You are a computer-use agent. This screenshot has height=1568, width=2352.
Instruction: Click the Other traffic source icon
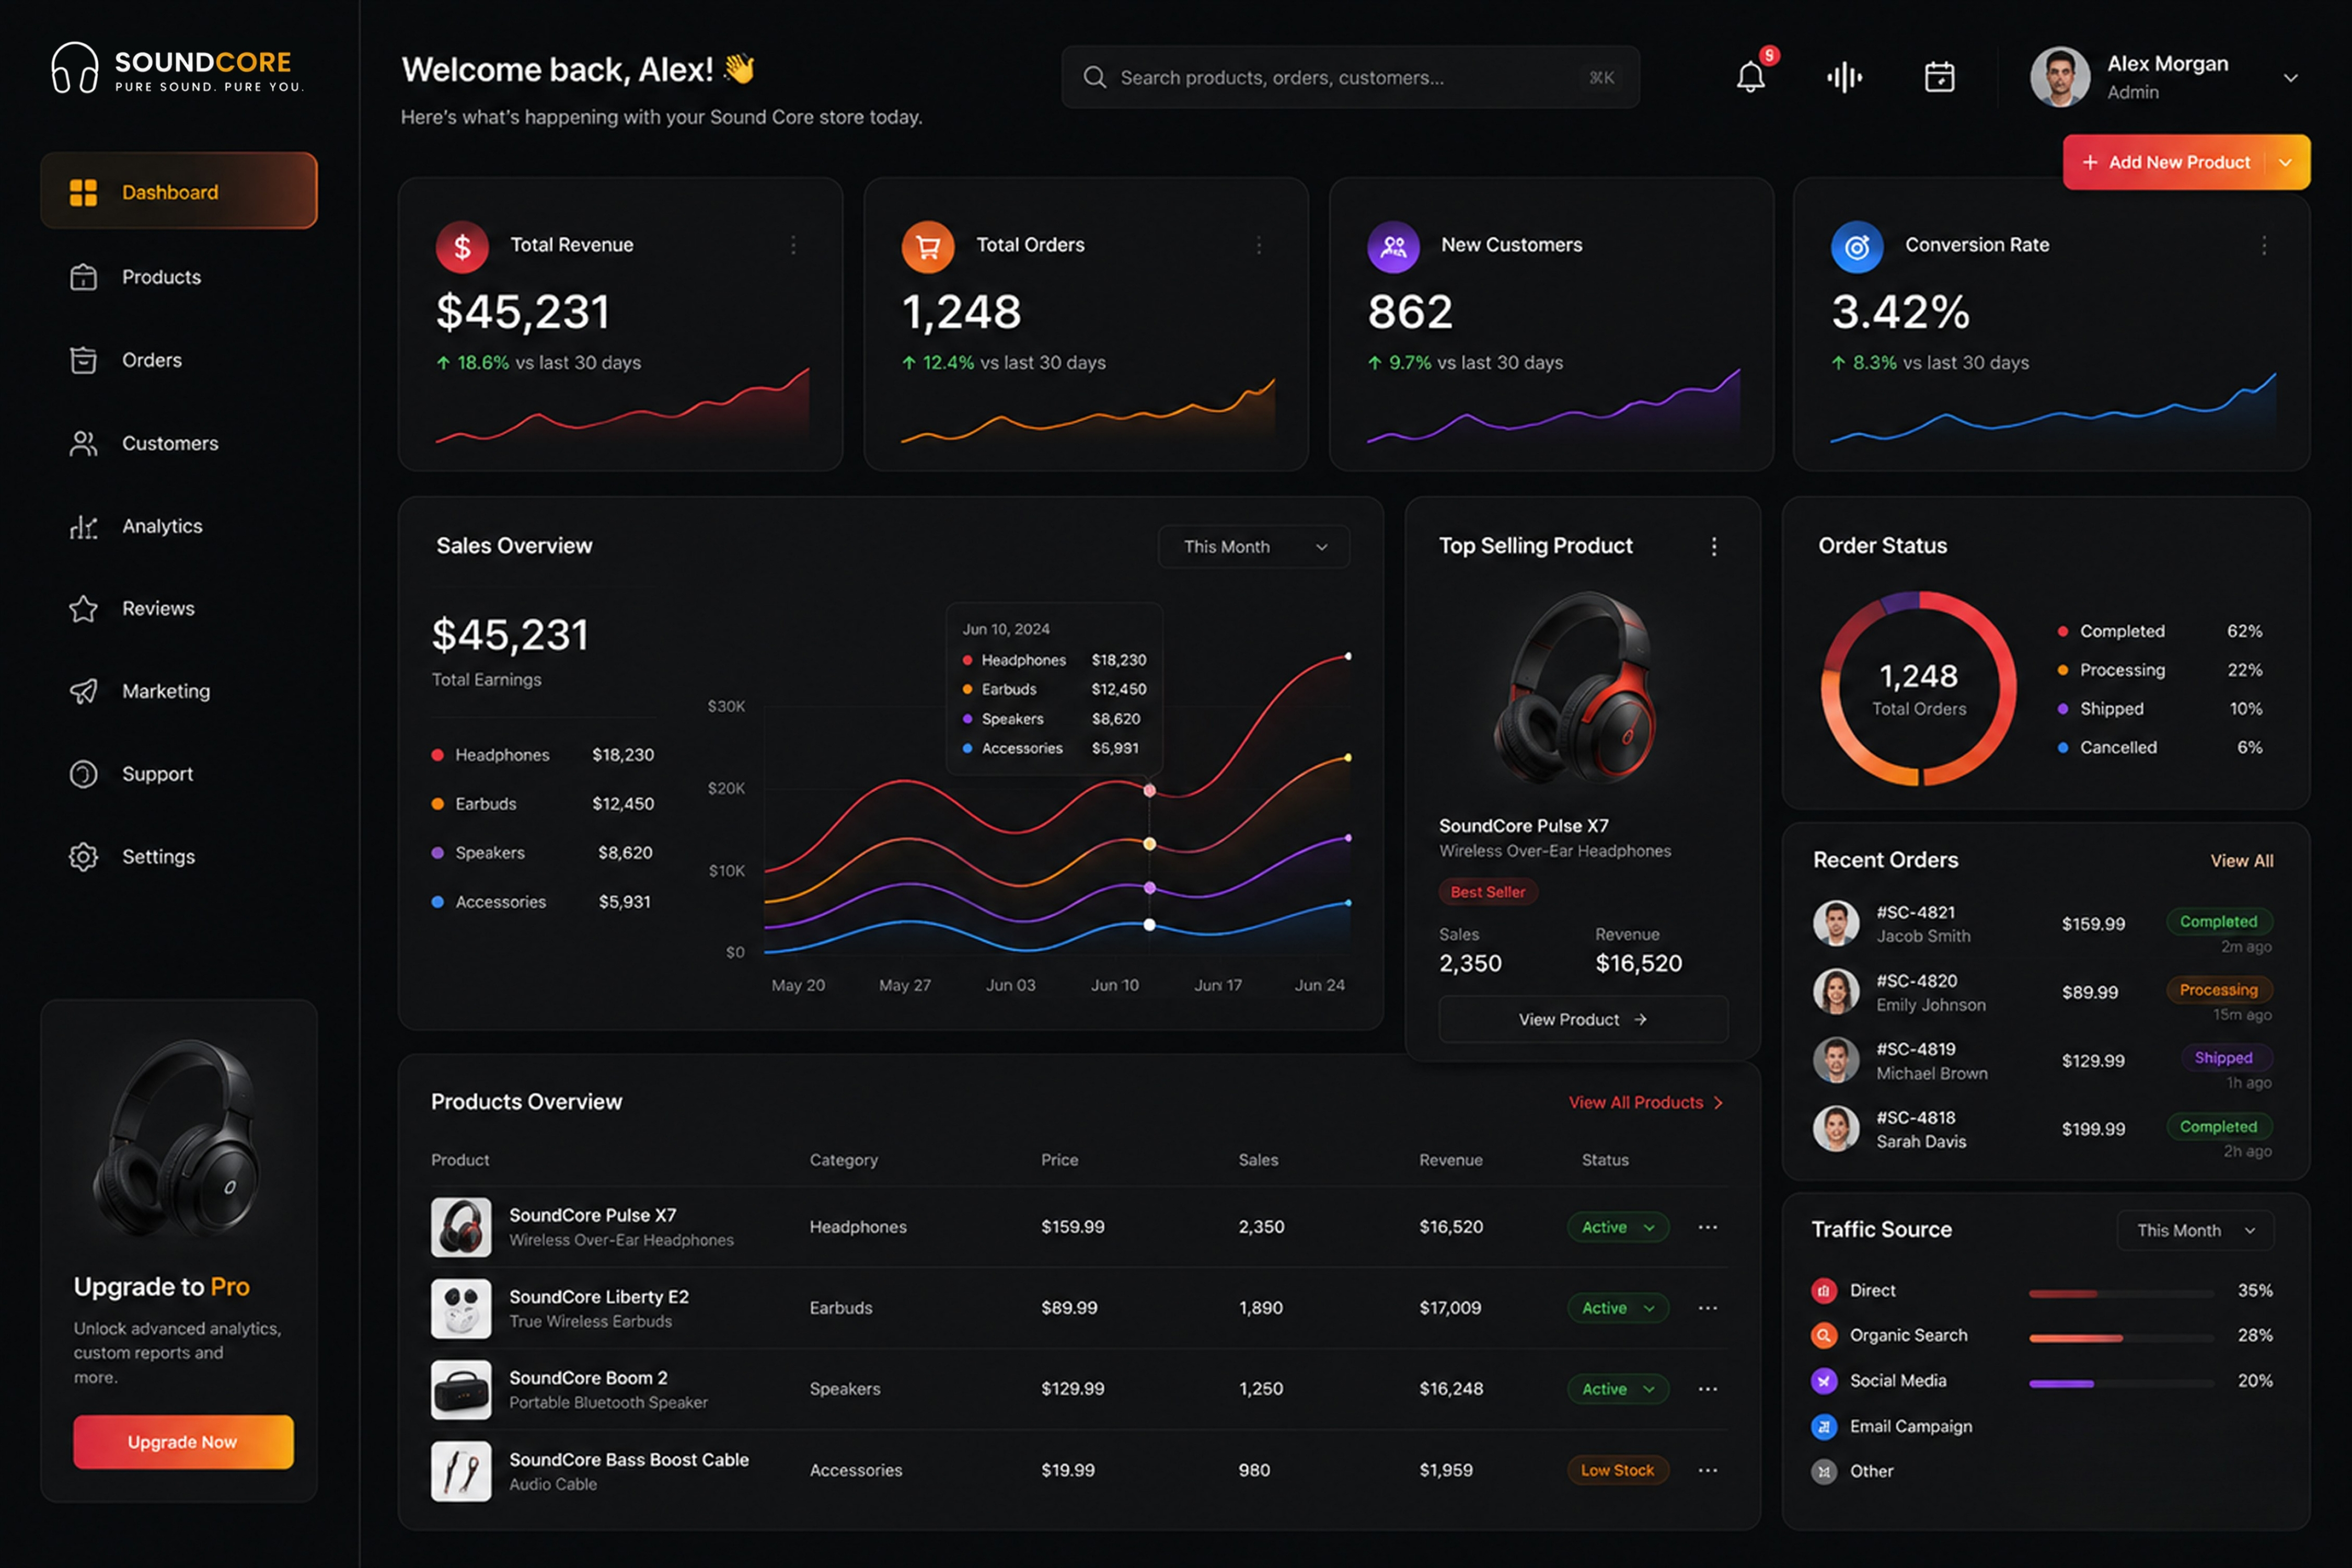[1824, 1472]
